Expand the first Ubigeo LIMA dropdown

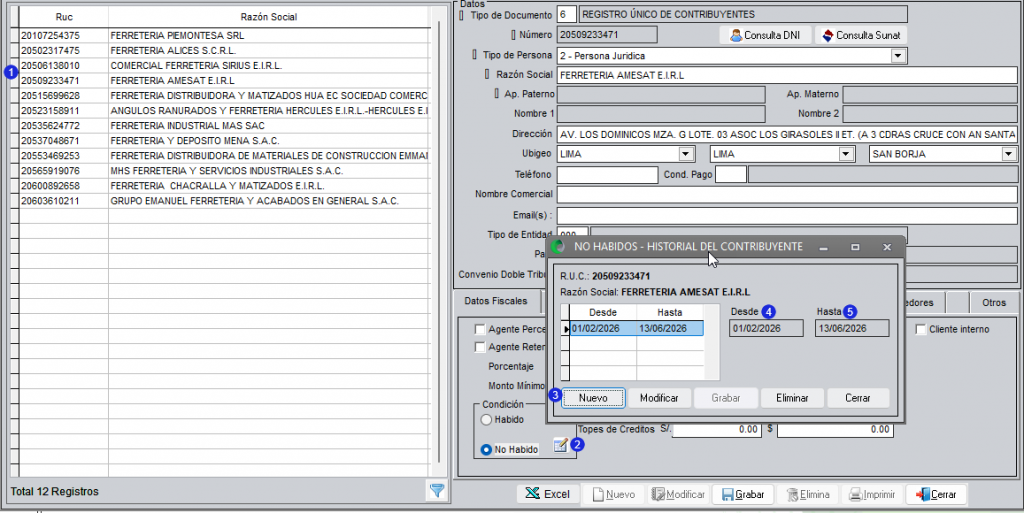pos(685,155)
